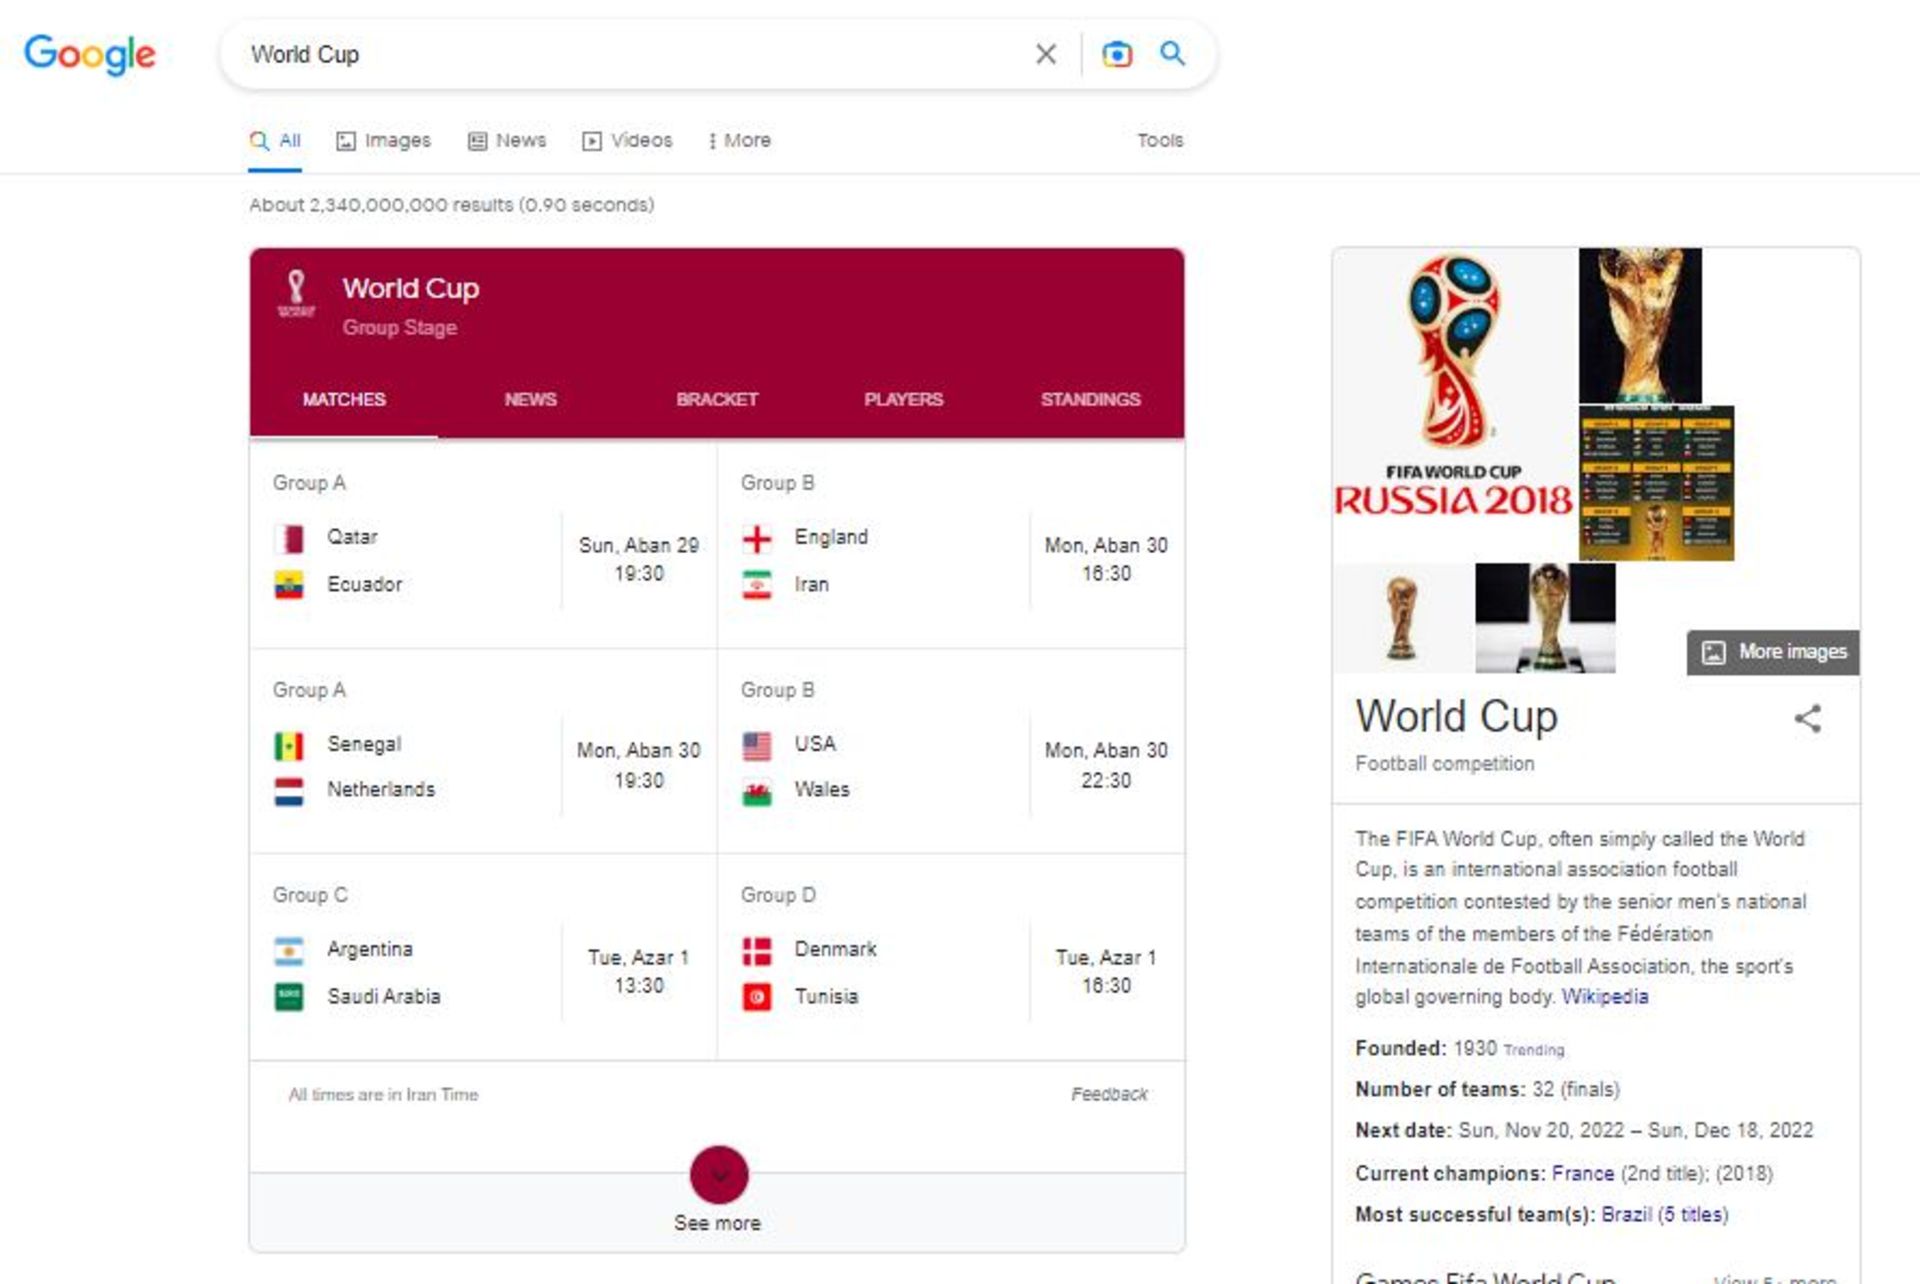Select the MATCHES tab

(x=344, y=399)
